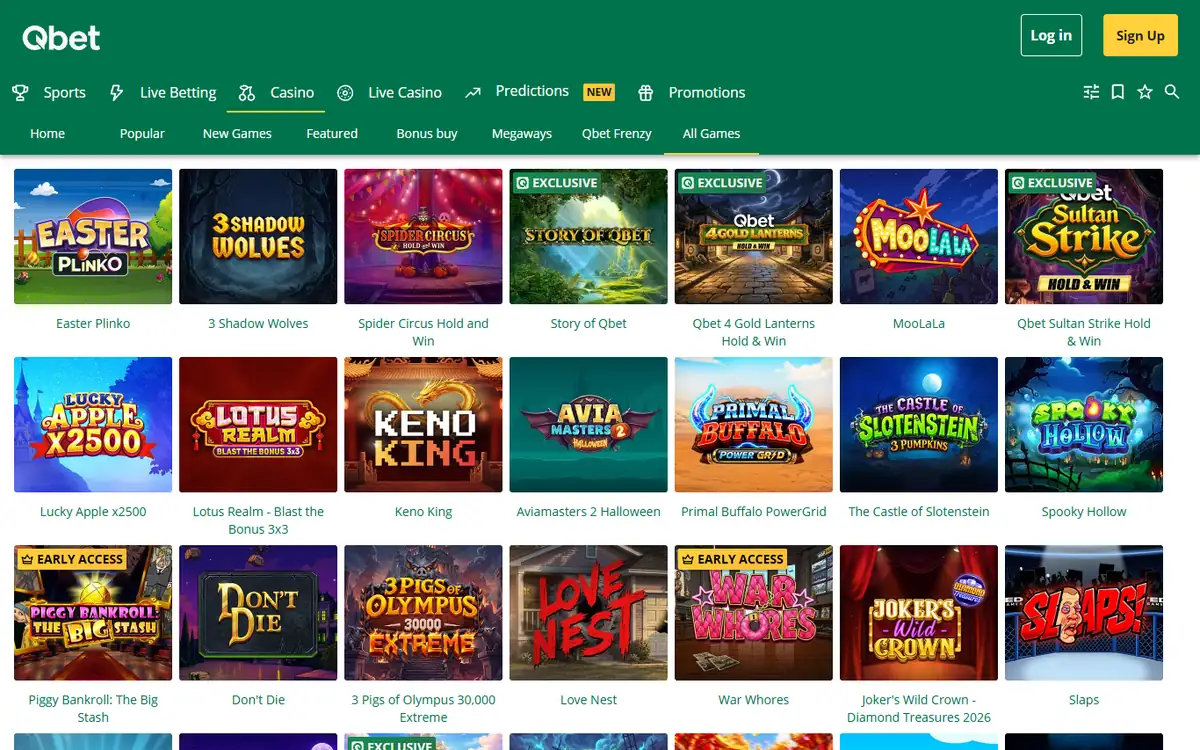Click the EARLY ACCESS badge on War Whores

pyautogui.click(x=732, y=559)
